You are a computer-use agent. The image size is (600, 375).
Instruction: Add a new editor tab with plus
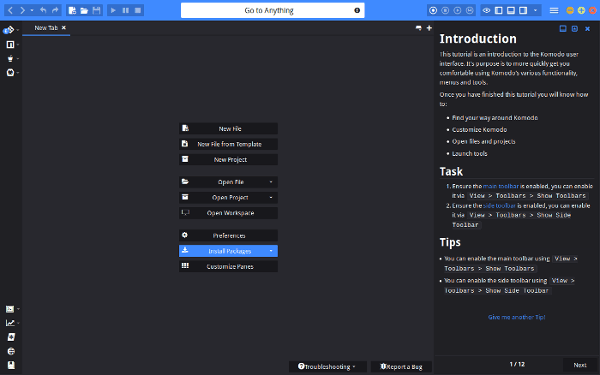pyautogui.click(x=429, y=28)
